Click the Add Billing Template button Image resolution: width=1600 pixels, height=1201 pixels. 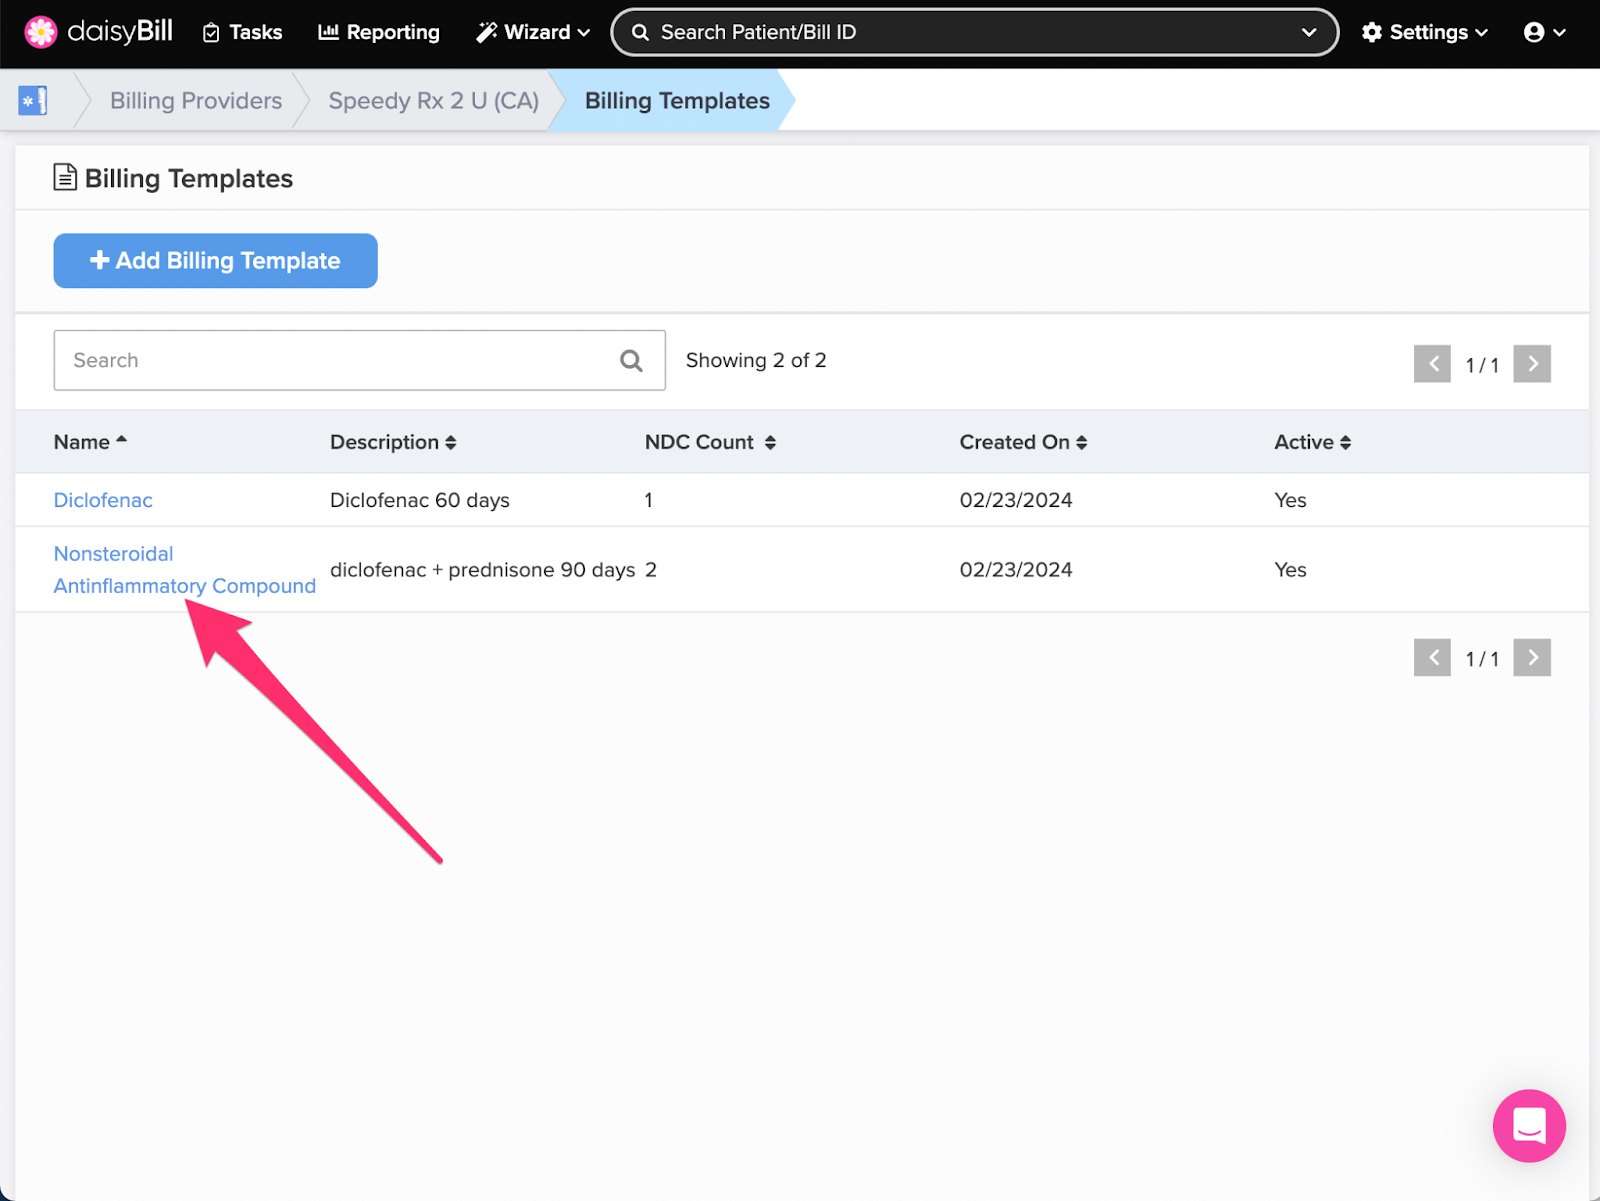pyautogui.click(x=214, y=260)
